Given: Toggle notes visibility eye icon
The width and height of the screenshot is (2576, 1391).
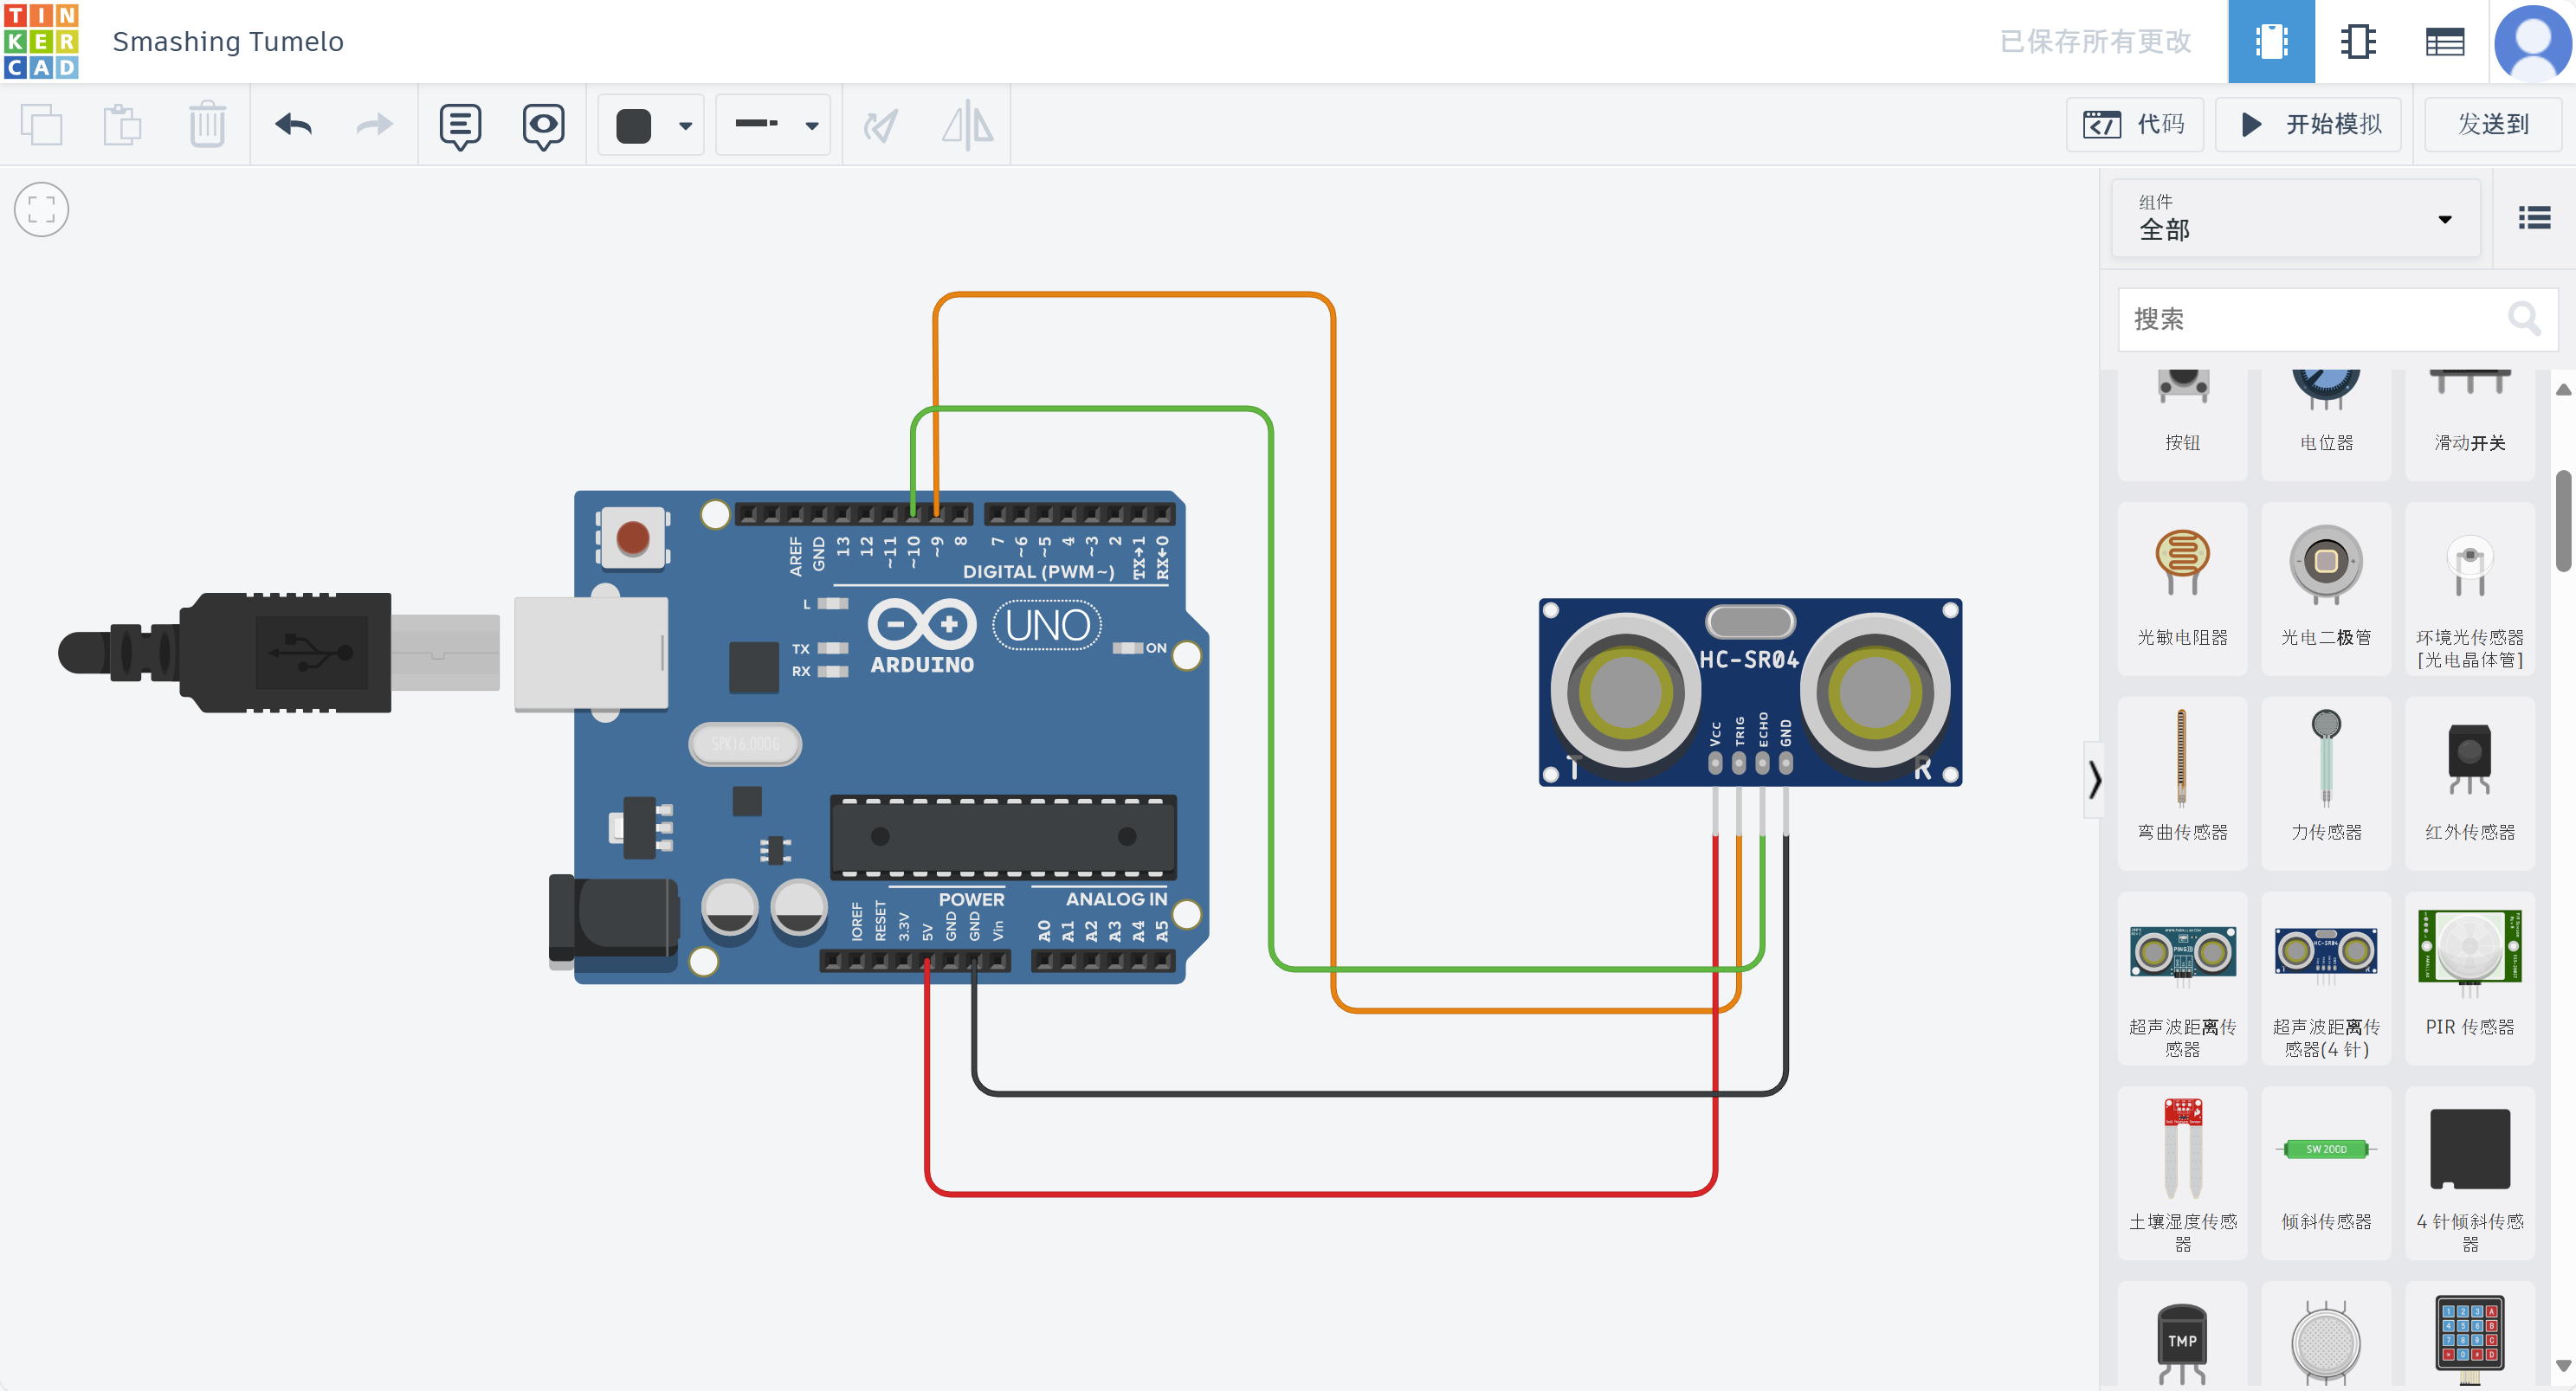Looking at the screenshot, I should coord(543,126).
